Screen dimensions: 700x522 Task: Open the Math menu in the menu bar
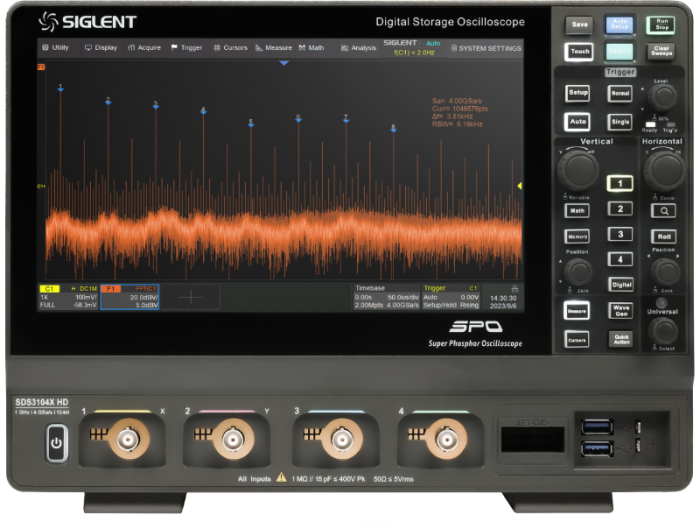[312, 48]
